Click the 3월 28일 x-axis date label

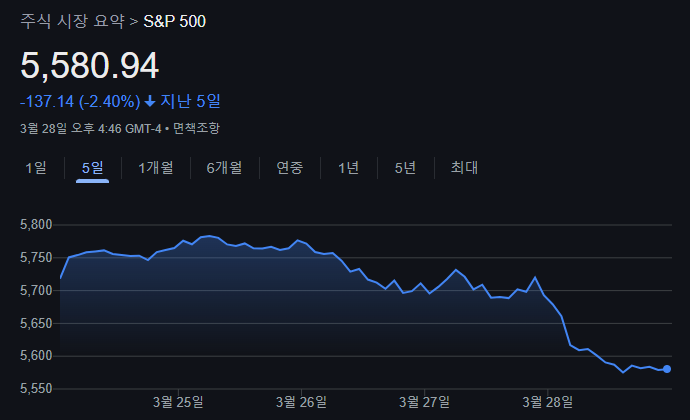coord(548,402)
